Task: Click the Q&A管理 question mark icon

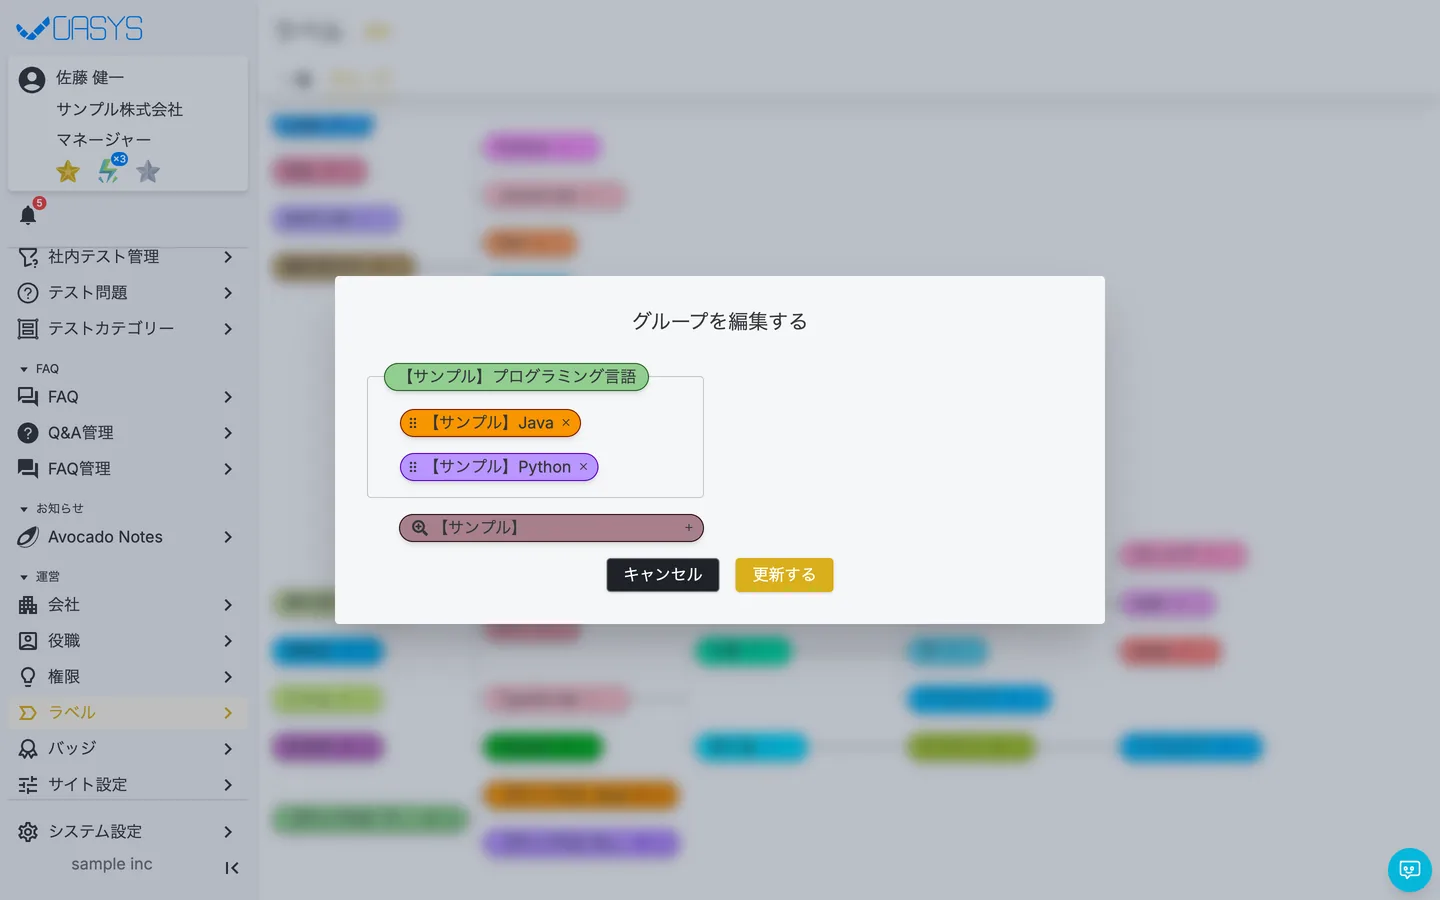Action: point(28,433)
